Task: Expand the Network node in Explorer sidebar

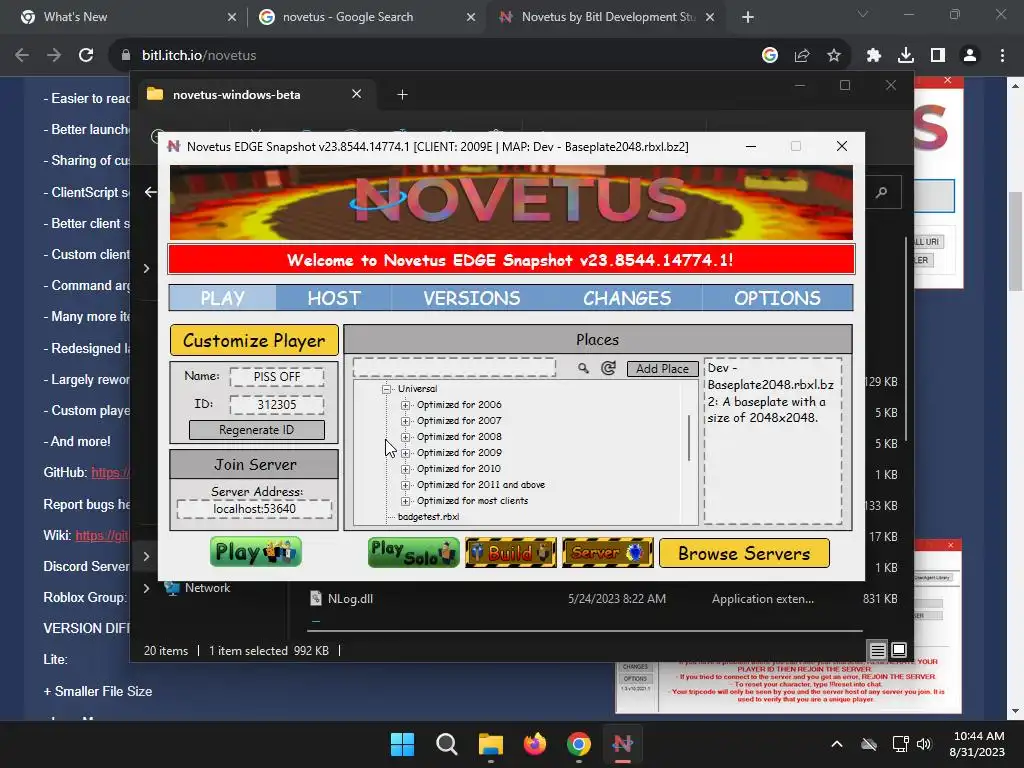Action: [146, 588]
